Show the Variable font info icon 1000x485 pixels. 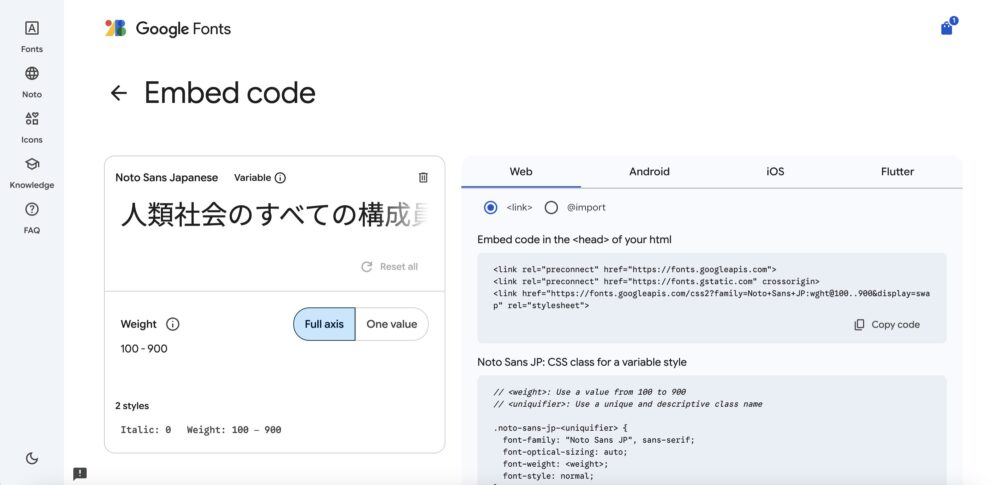click(280, 178)
